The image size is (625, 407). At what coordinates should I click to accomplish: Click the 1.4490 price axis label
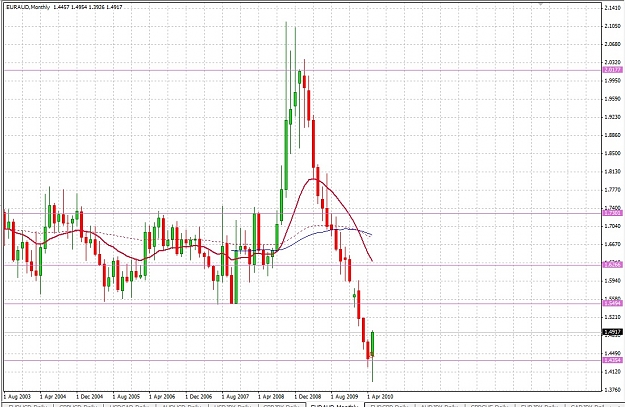click(613, 353)
